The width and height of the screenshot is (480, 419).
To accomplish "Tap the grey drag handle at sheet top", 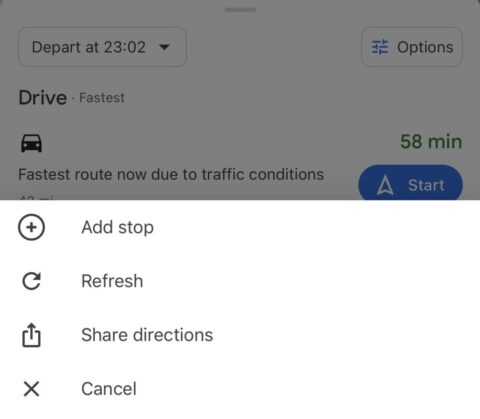I will [240, 10].
